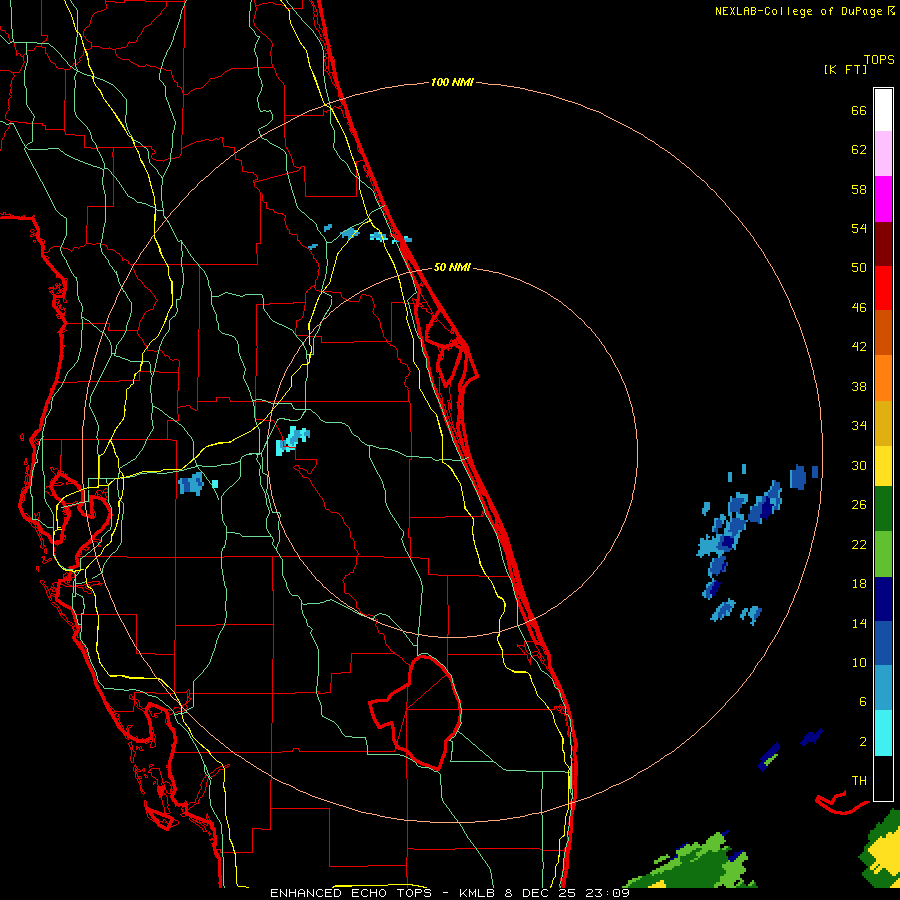Click the black TH threshold legend swatch
Screen dimensions: 900x900
point(883,778)
